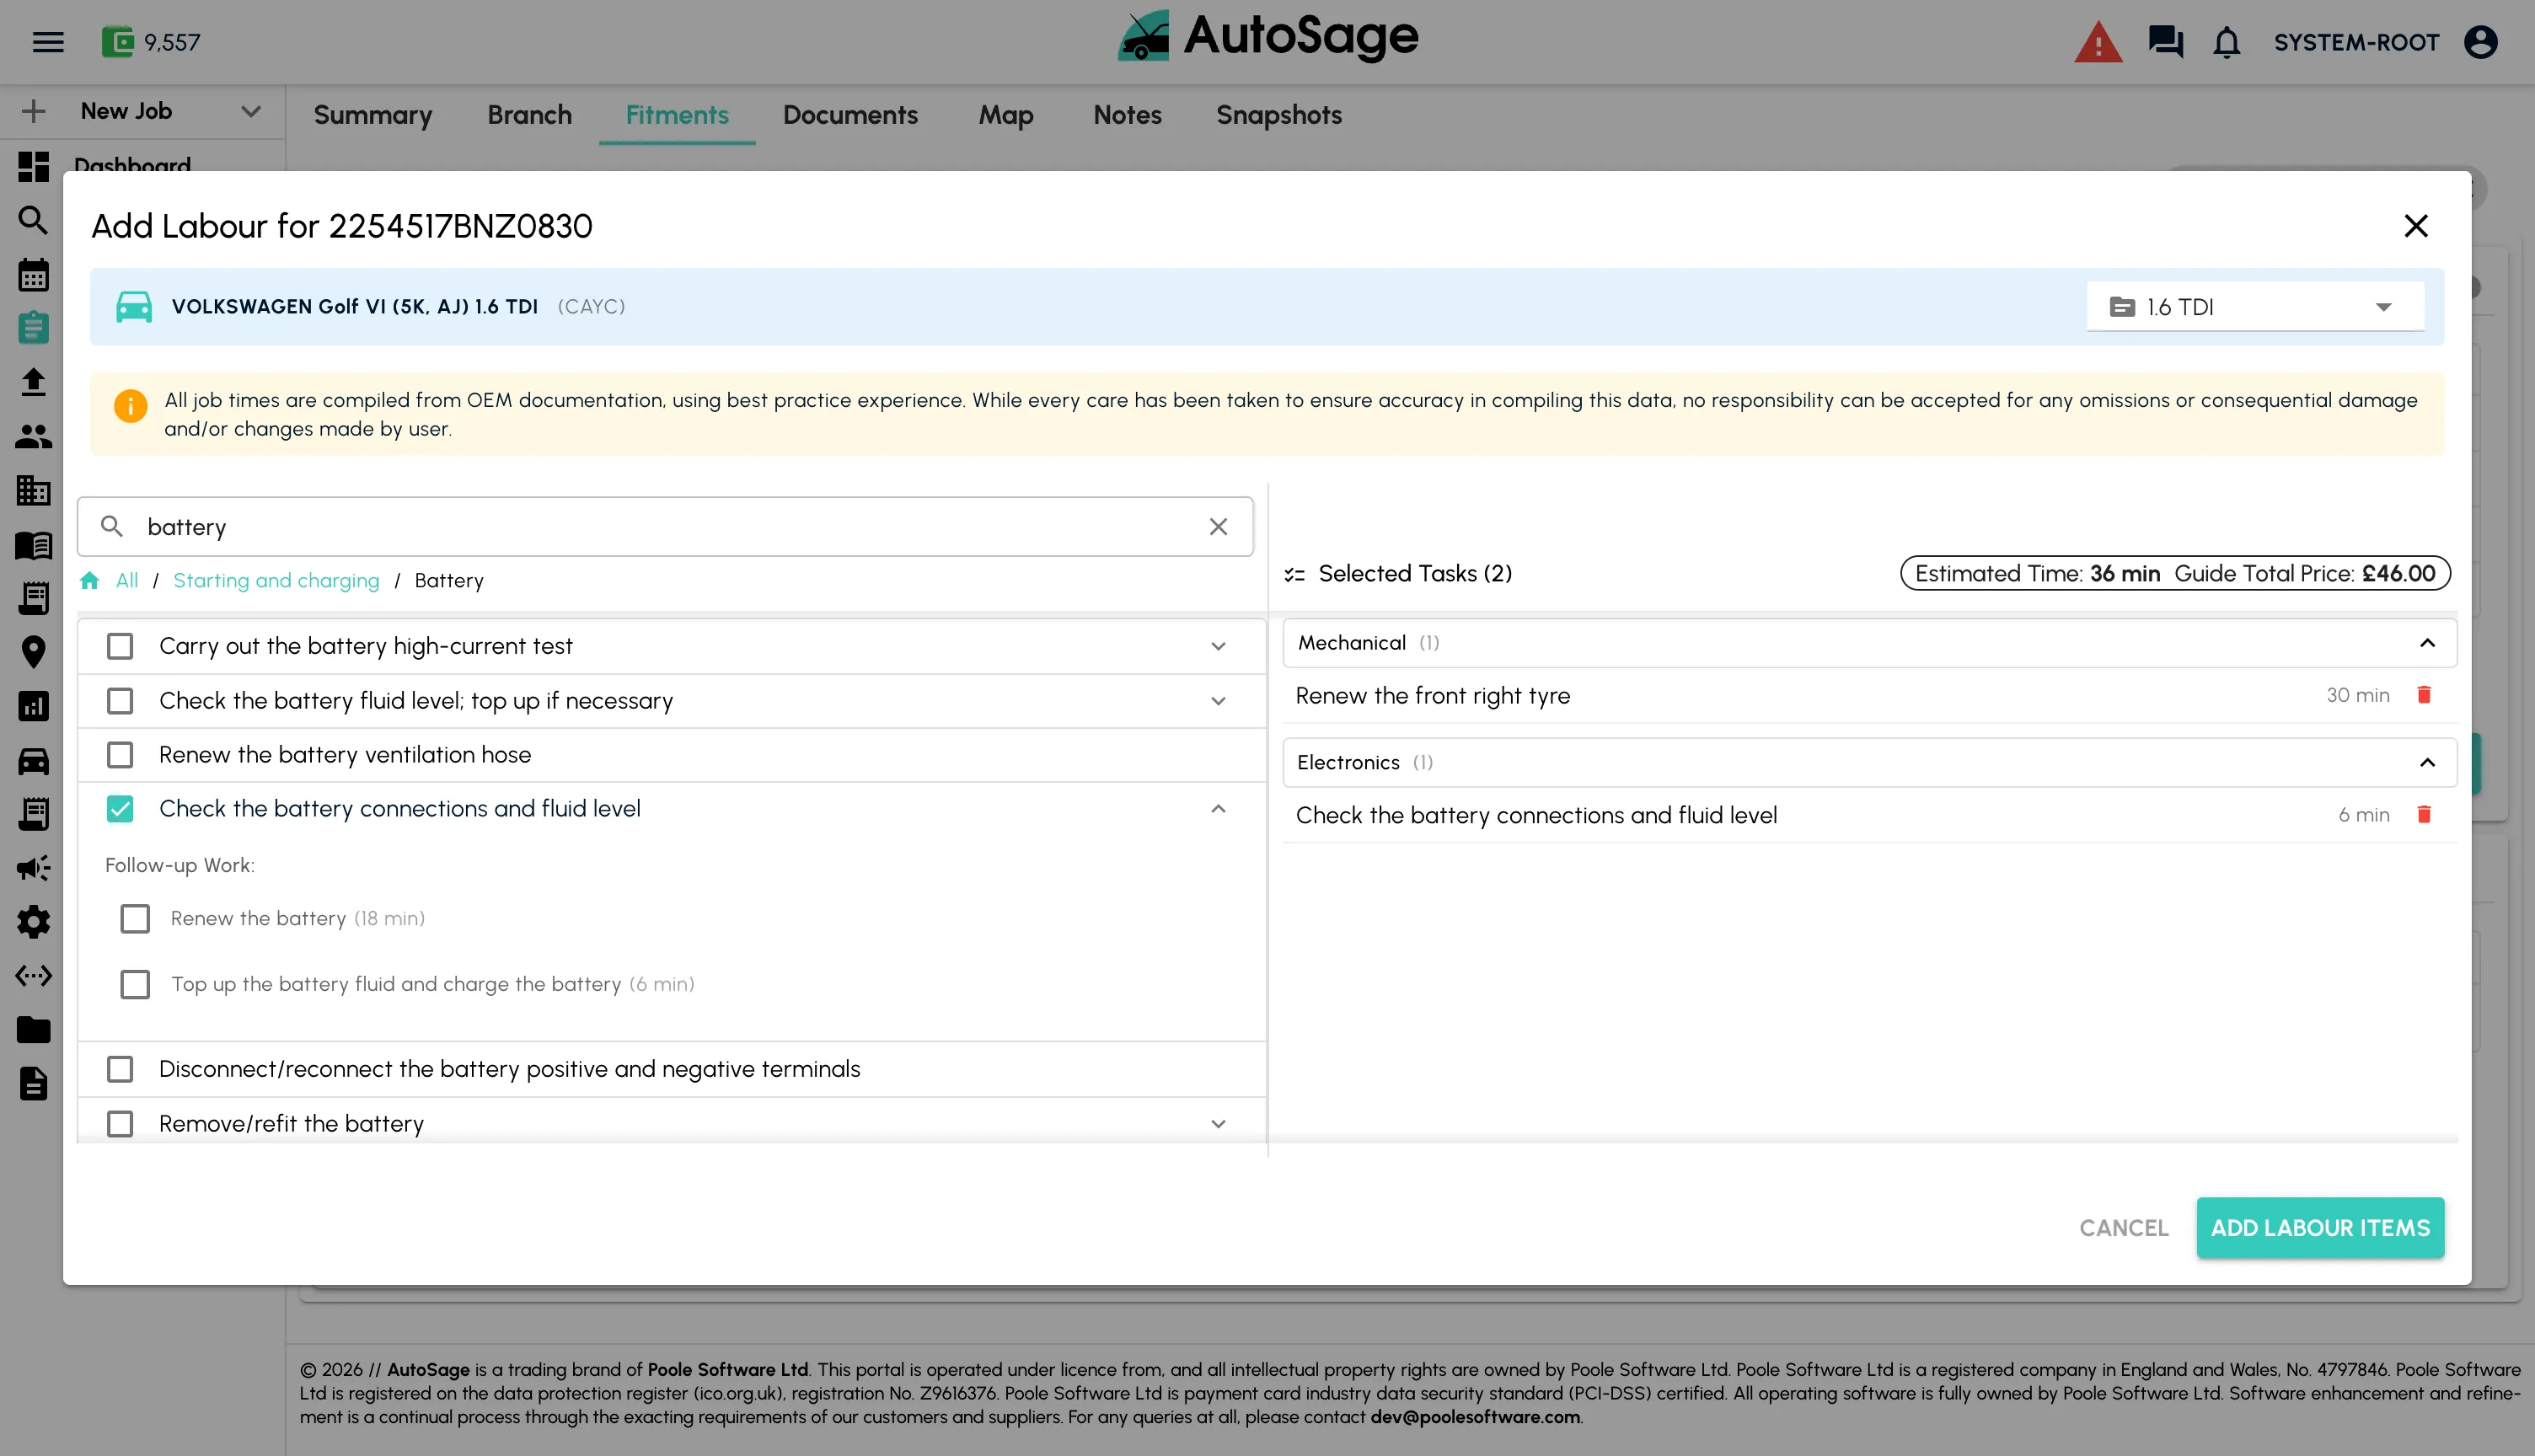Click the Estimated Time and Guide Price pill
This screenshot has height=1456, width=2535.
point(2175,574)
